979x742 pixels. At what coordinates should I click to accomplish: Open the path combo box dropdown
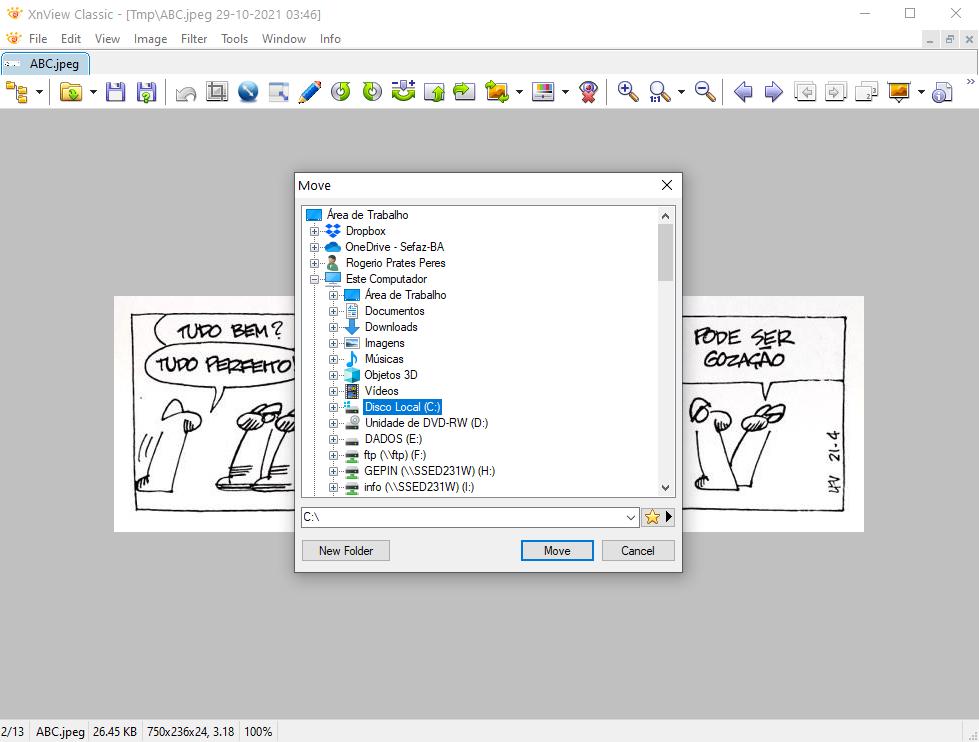pyautogui.click(x=631, y=517)
